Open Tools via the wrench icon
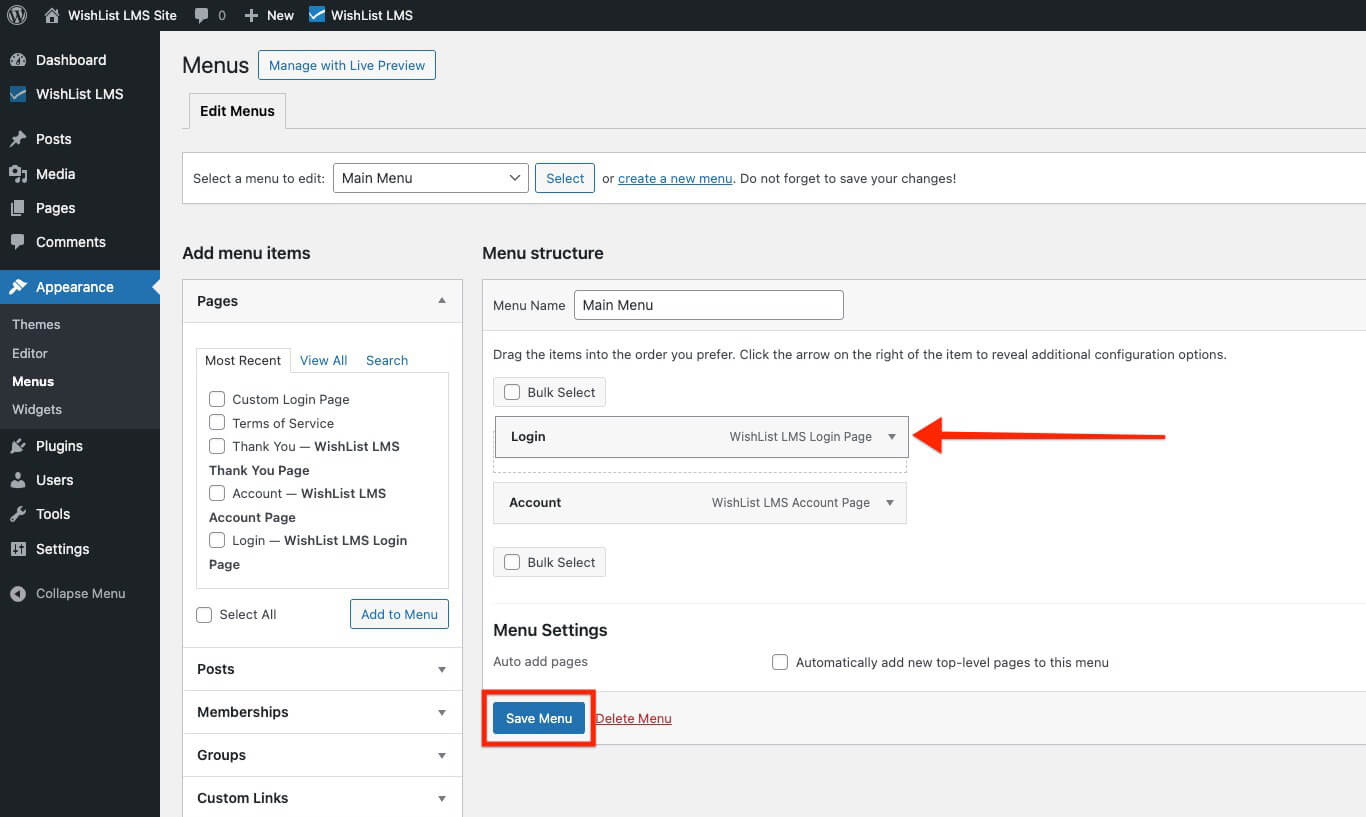The width and height of the screenshot is (1366, 817). click(18, 514)
